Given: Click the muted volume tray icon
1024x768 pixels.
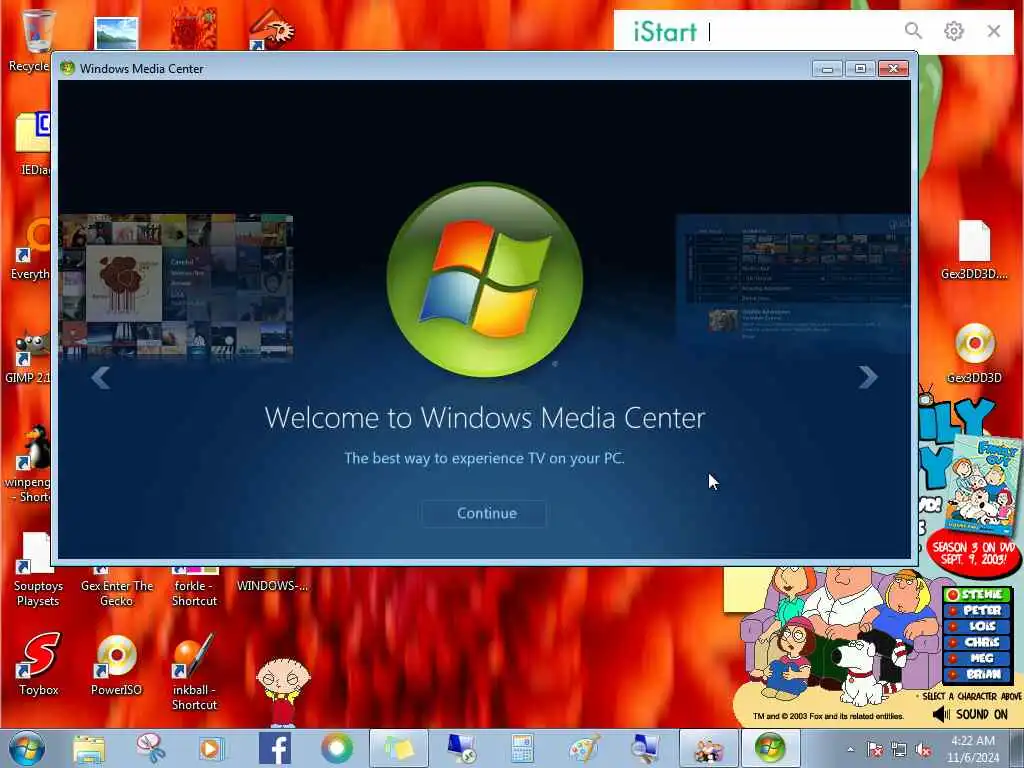Looking at the screenshot, I should click(923, 750).
